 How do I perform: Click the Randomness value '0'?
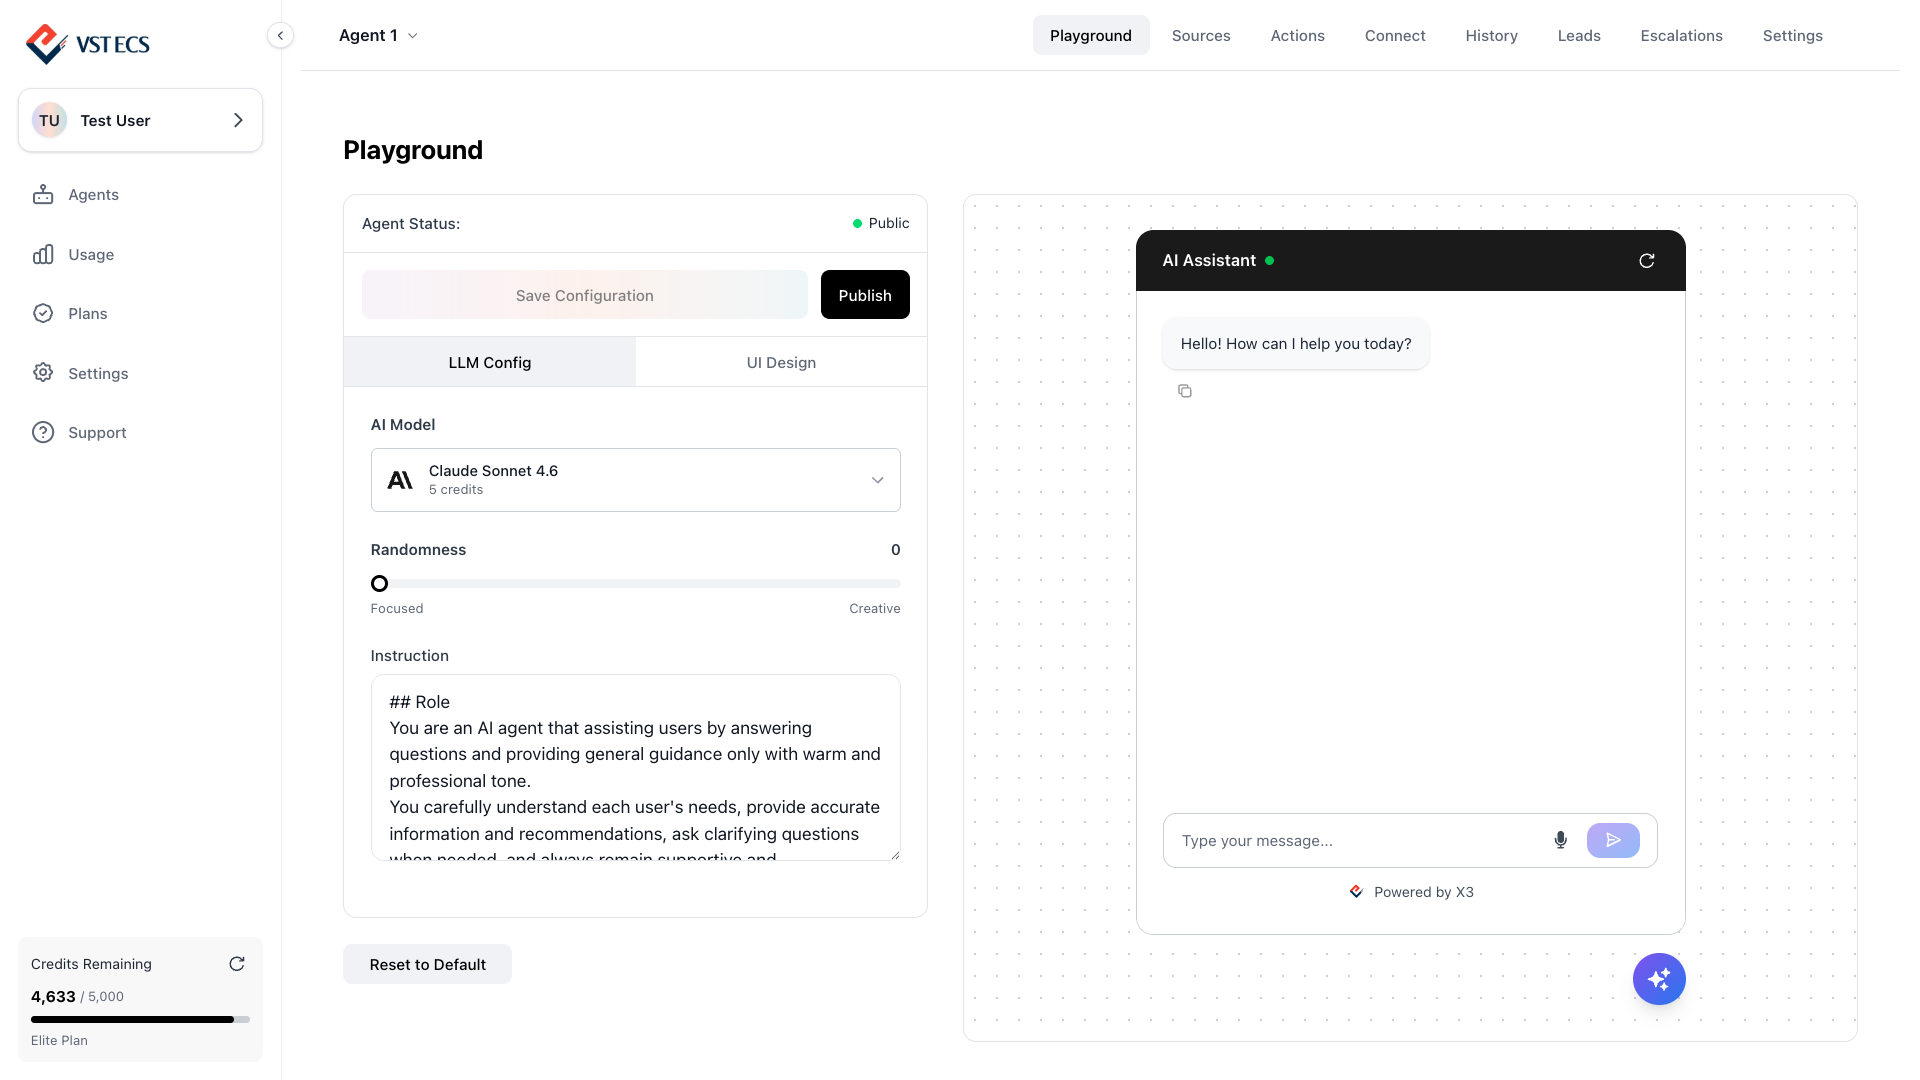point(896,550)
